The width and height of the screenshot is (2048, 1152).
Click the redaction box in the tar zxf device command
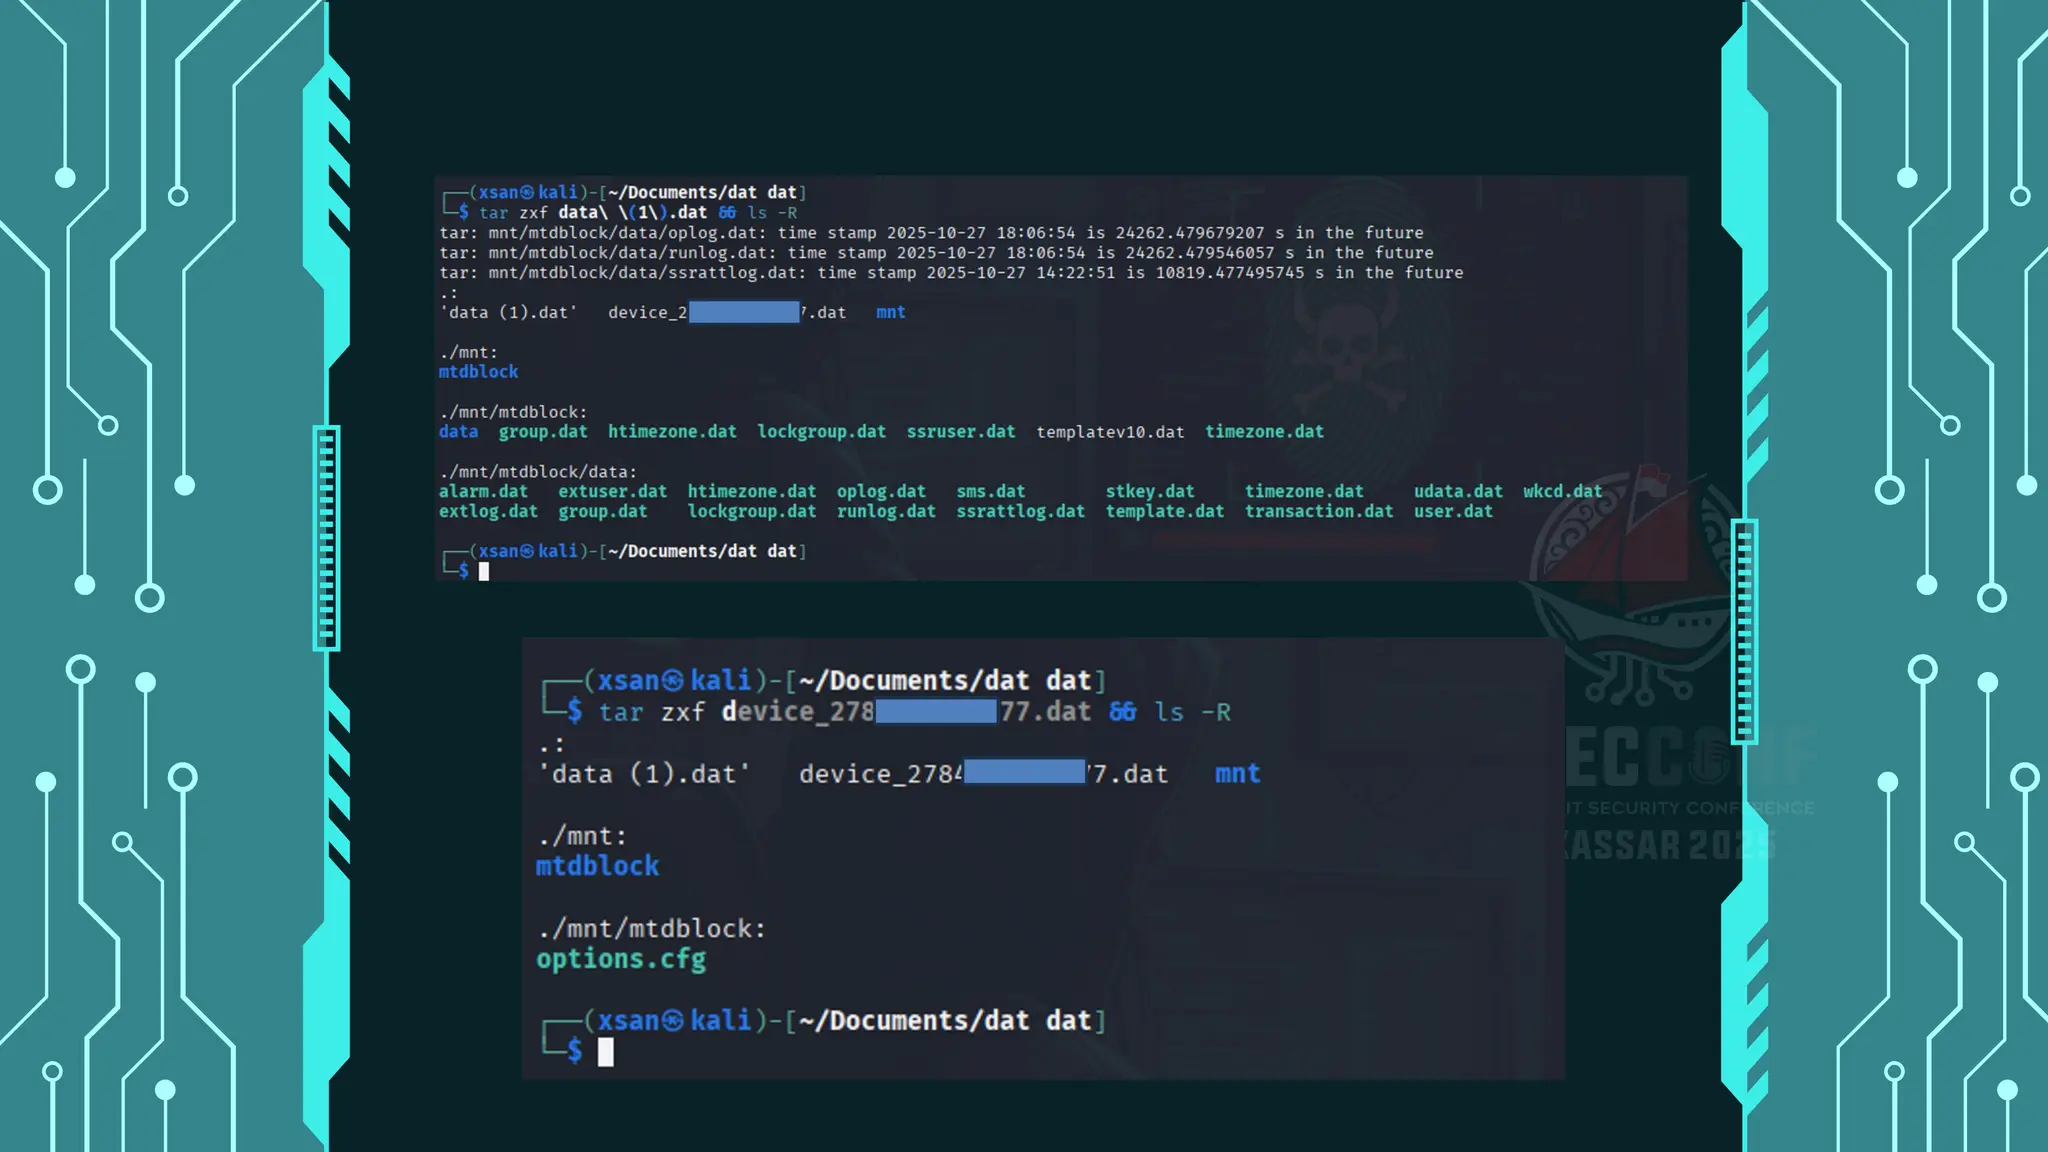point(936,712)
